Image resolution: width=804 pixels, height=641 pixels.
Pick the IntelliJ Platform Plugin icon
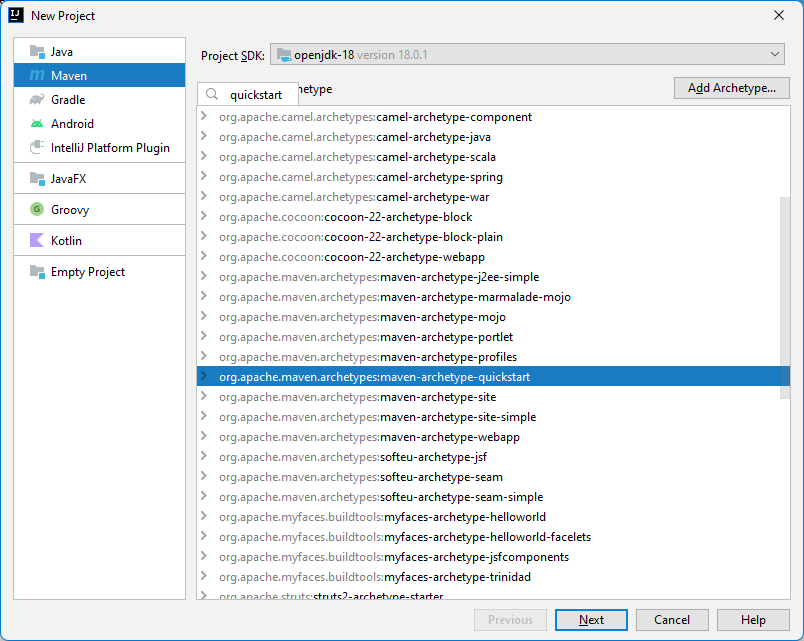tap(34, 147)
